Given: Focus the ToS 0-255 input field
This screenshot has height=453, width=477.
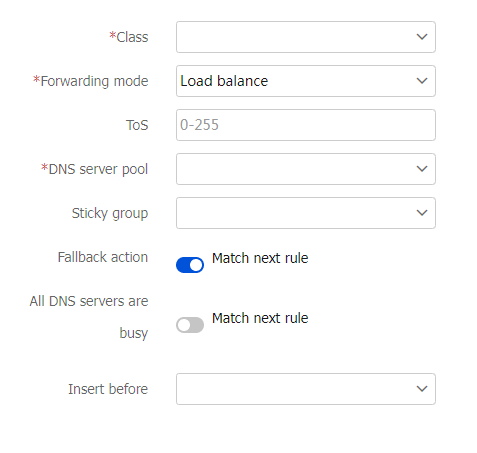Looking at the screenshot, I should click(306, 125).
